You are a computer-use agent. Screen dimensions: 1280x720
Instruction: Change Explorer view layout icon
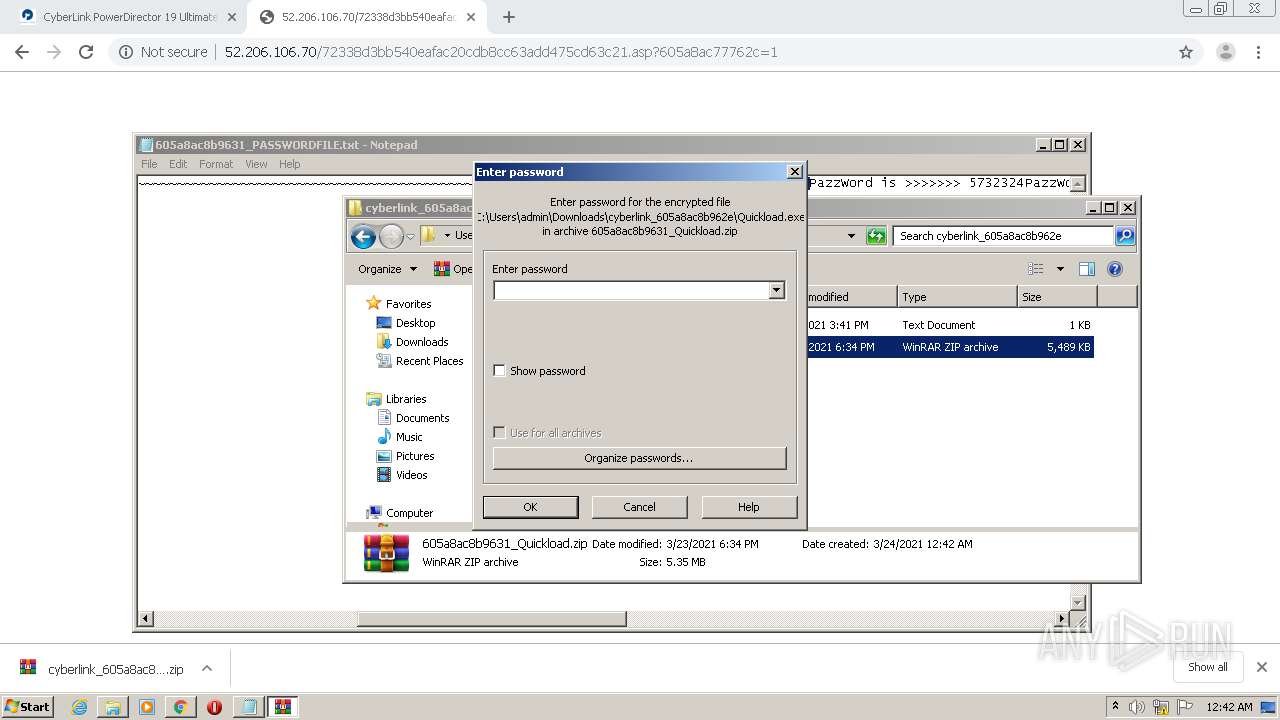pos(1036,269)
